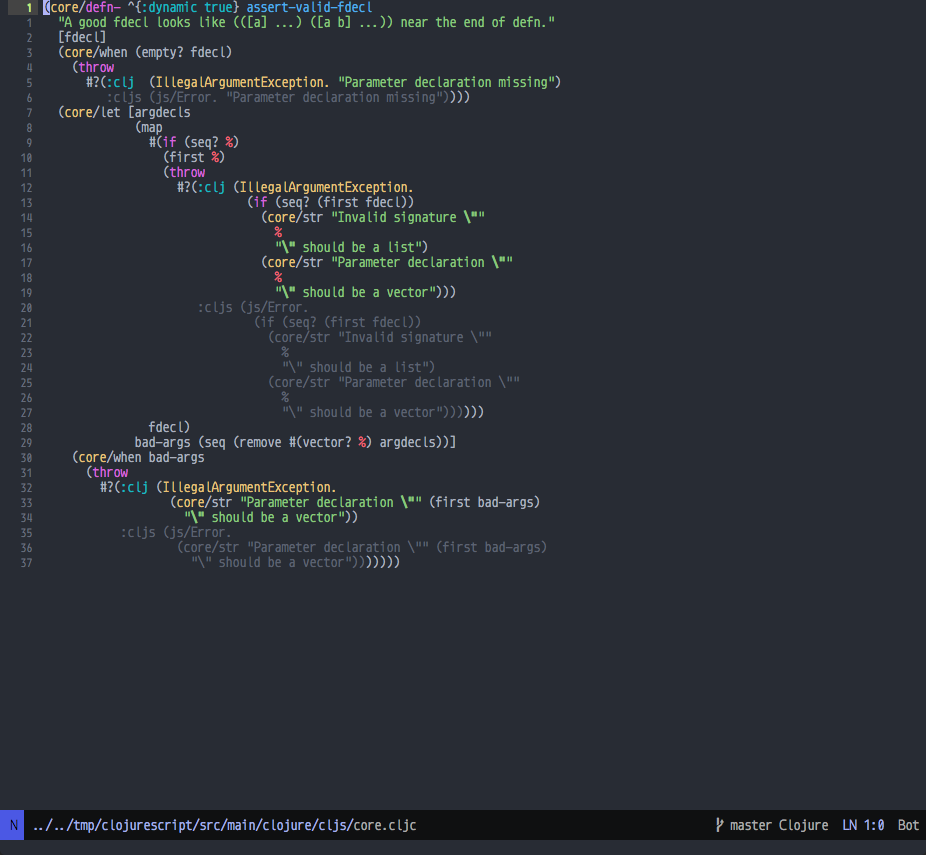Click "Invalid signature" string on line 14

point(407,217)
